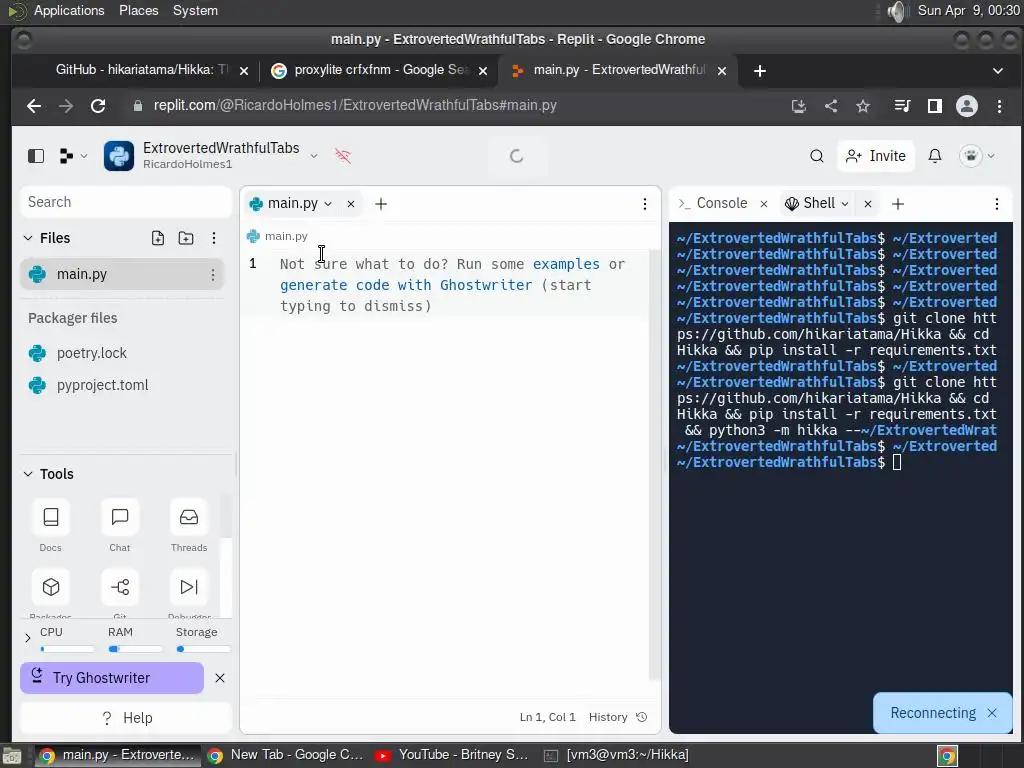Expand the ExtrovertedWrathfulTabs repl name dropdown
Viewport: 1024px width, 768px height.
click(x=314, y=156)
